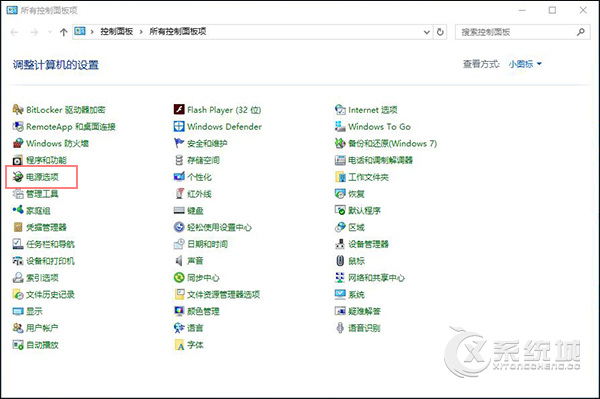The image size is (600, 399).
Task: Click the 显示 display link
Action: [34, 311]
